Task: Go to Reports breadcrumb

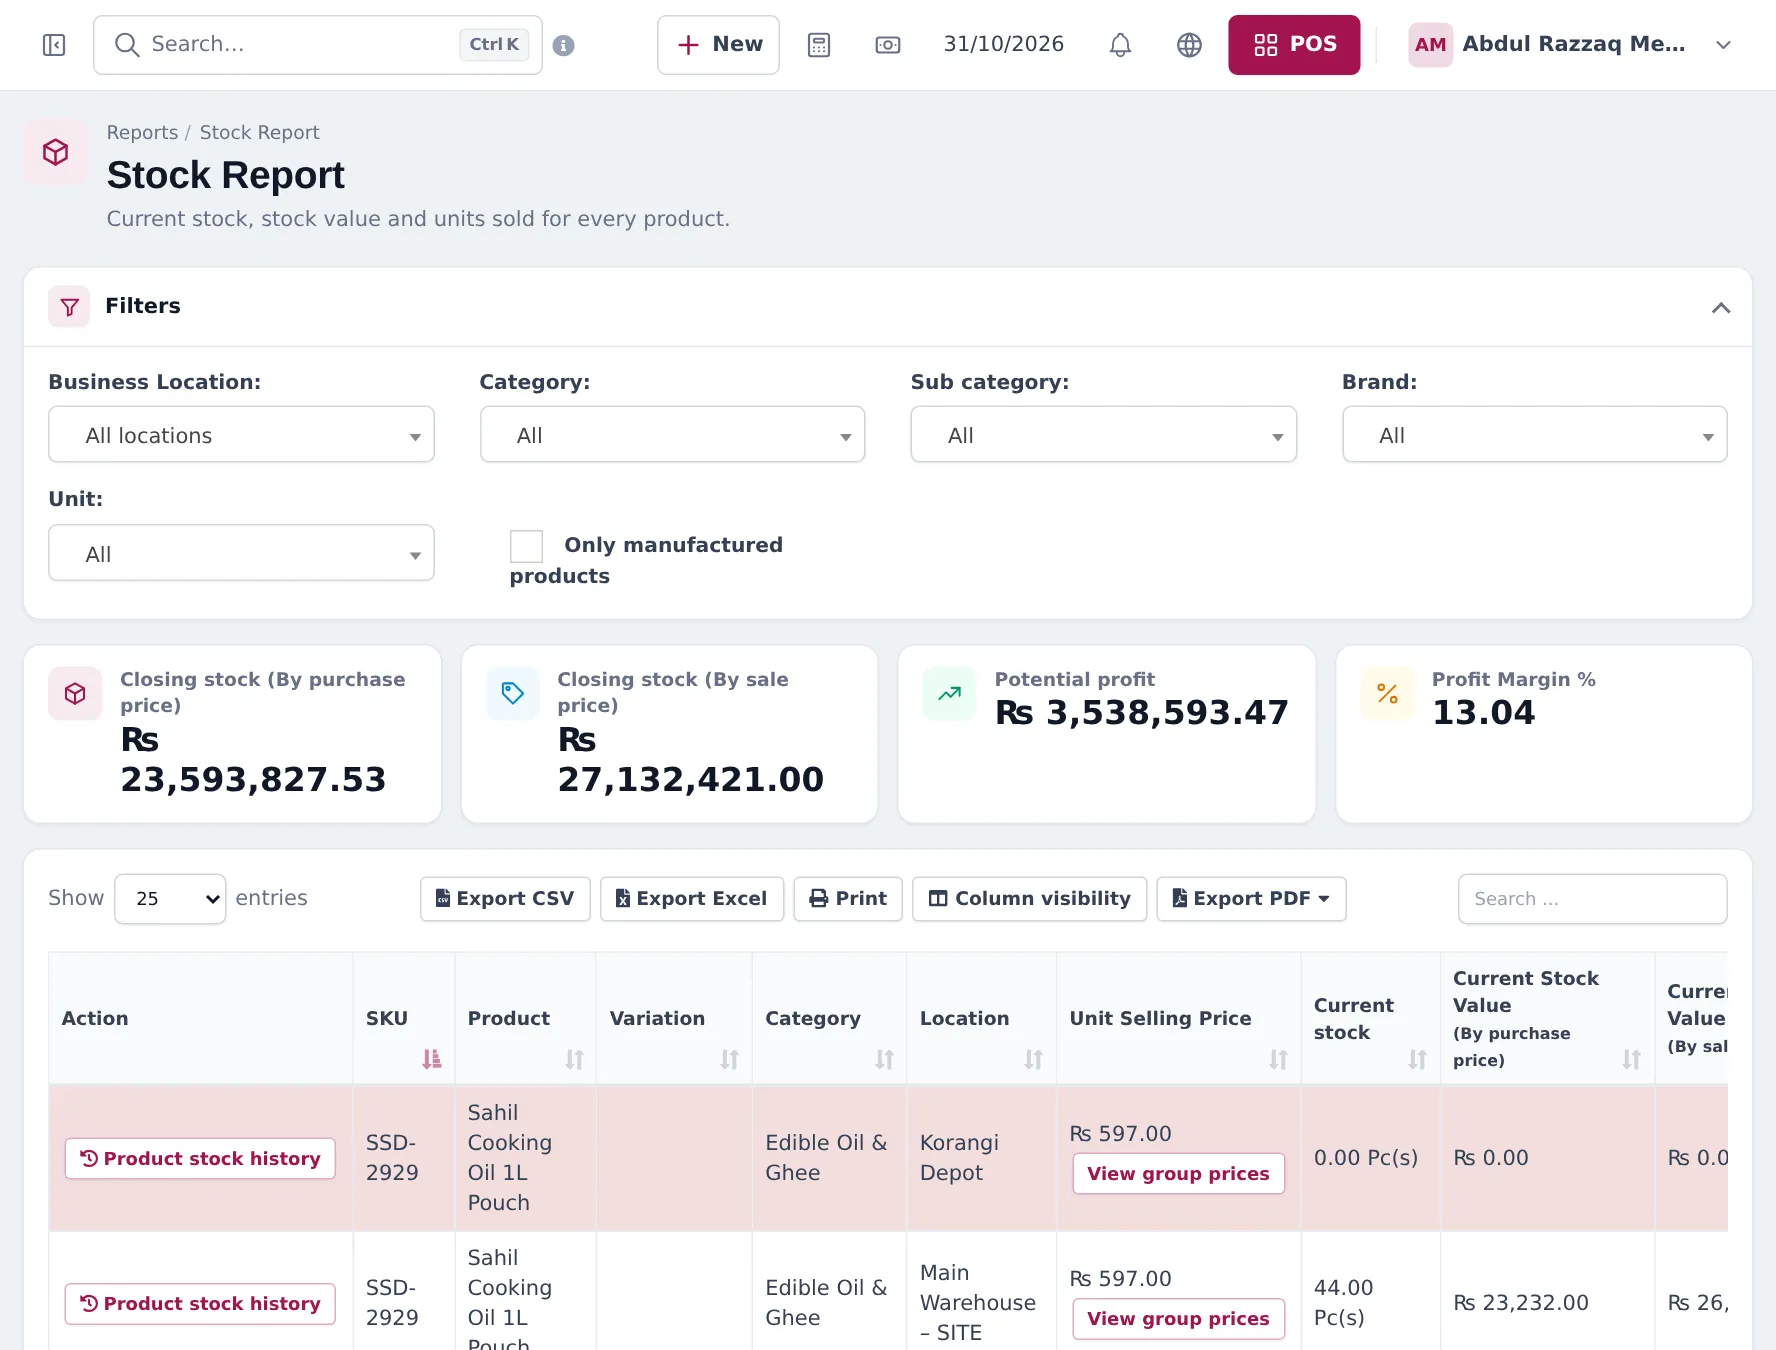Action: tap(142, 132)
